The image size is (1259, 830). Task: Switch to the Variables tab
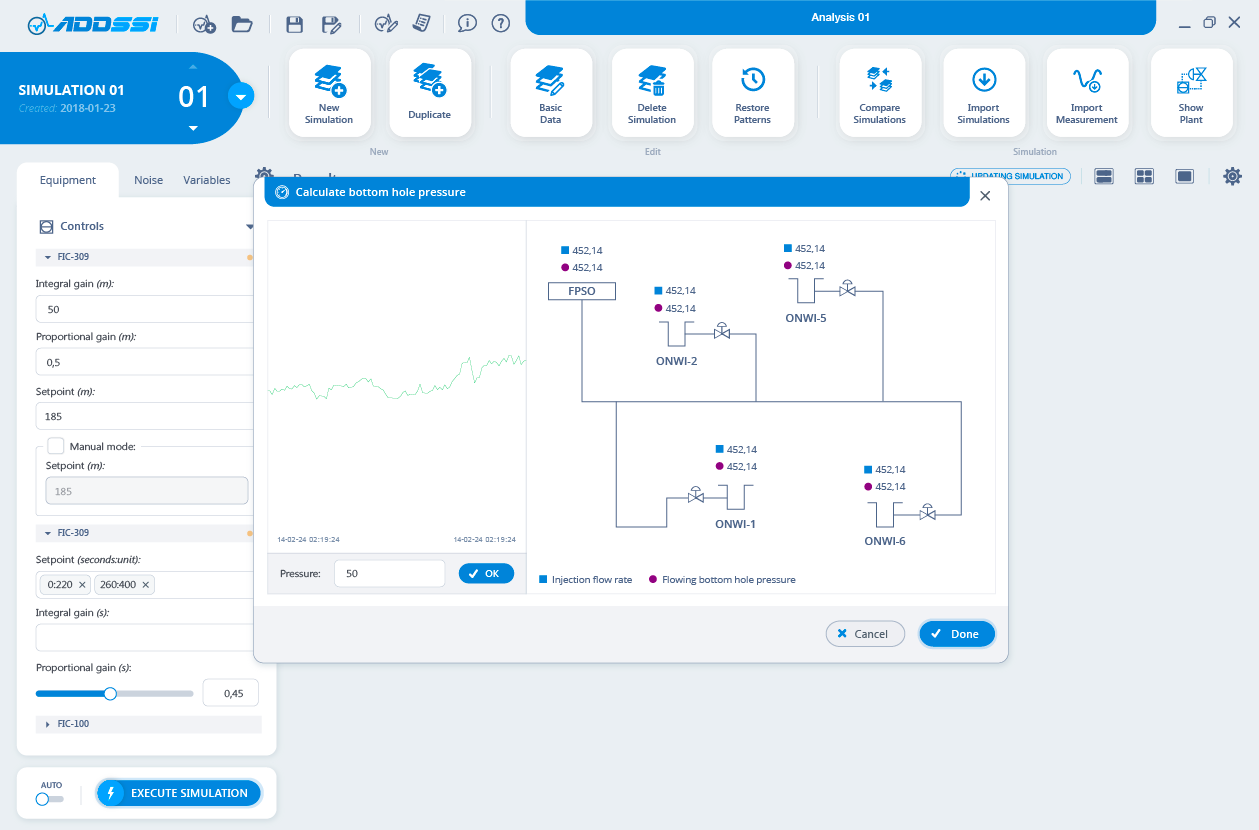(207, 180)
